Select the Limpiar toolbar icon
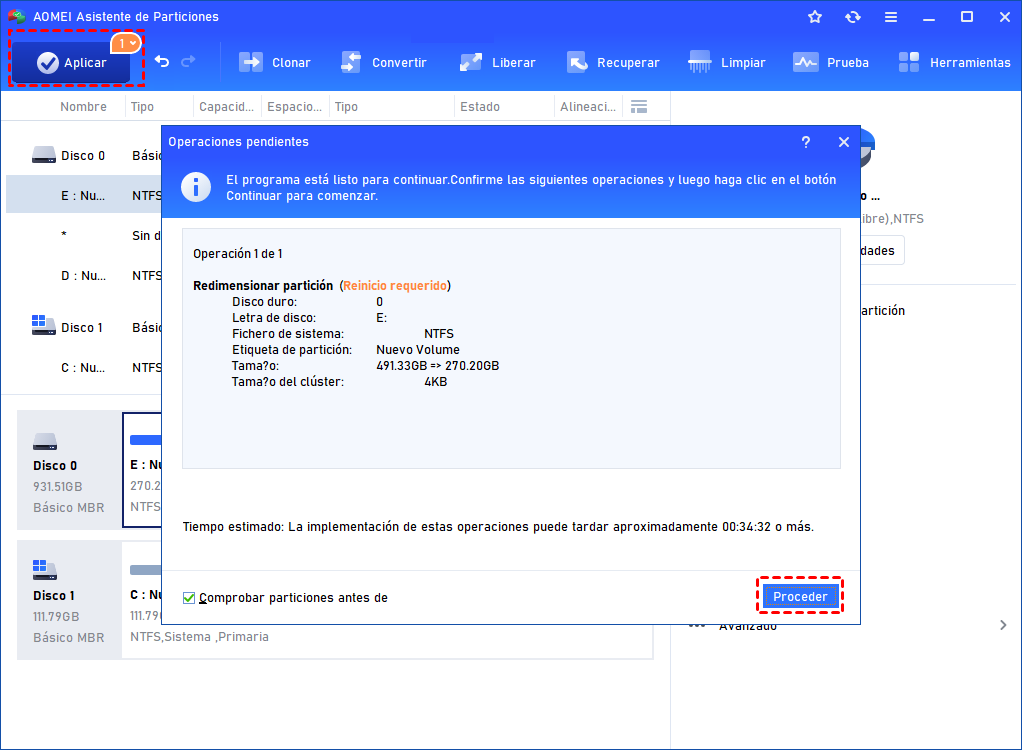 pyautogui.click(x=727, y=62)
